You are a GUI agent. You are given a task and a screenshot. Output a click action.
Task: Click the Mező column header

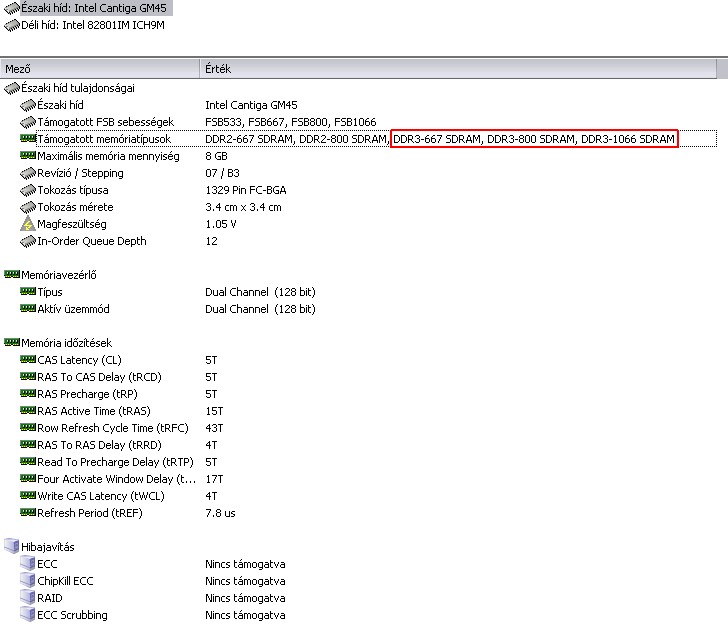coord(100,69)
